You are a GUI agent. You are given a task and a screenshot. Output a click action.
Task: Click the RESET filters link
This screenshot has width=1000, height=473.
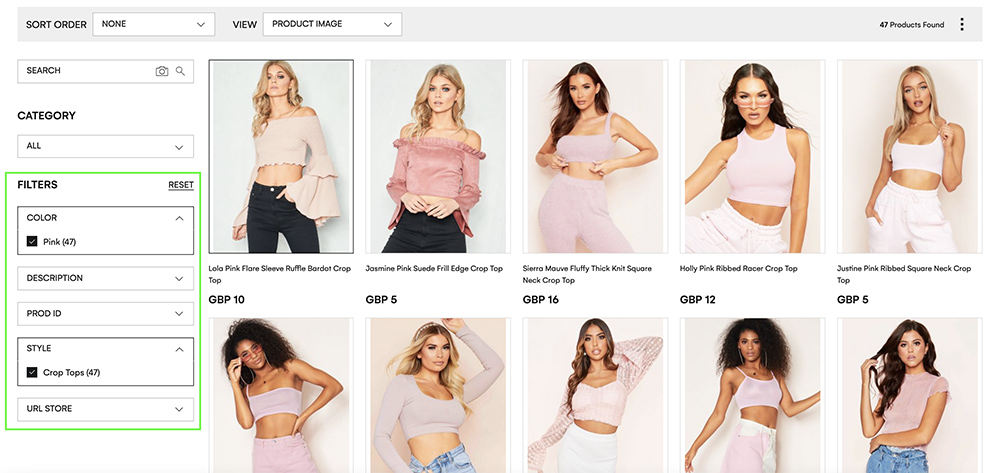click(x=180, y=185)
